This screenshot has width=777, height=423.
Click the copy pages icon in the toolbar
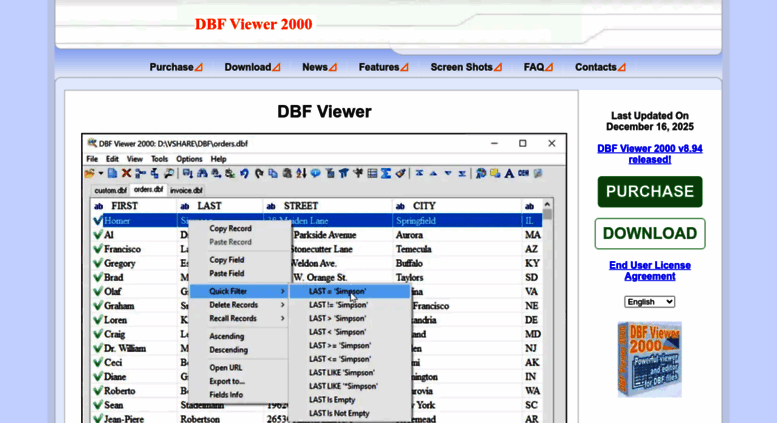point(273,173)
